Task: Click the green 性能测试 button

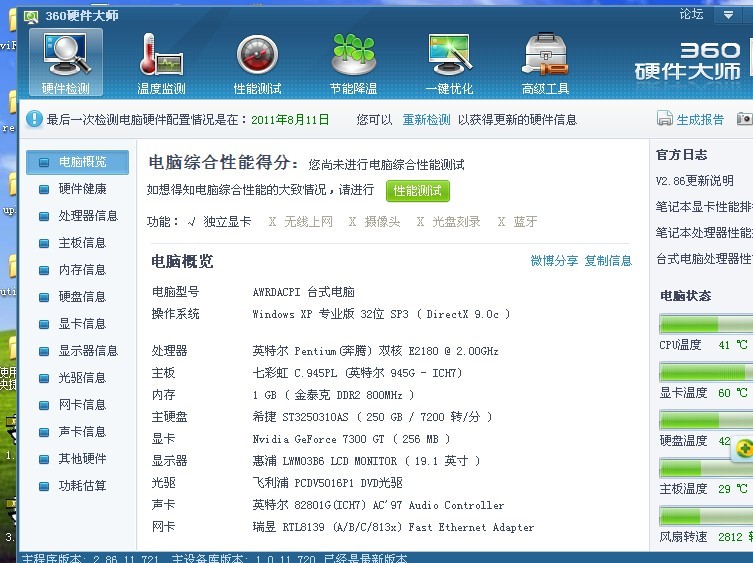Action: 417,191
